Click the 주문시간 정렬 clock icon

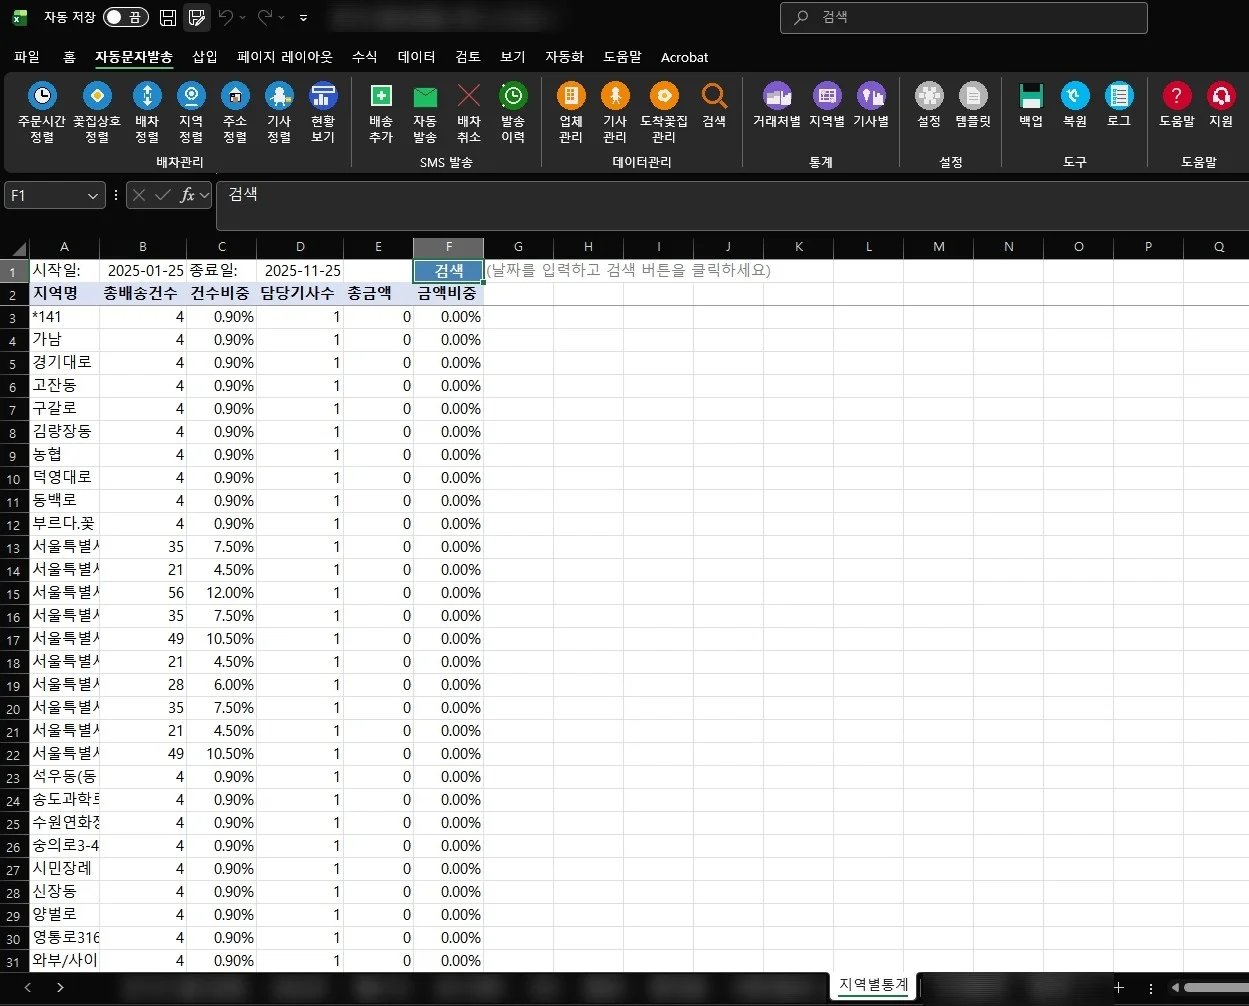42,97
